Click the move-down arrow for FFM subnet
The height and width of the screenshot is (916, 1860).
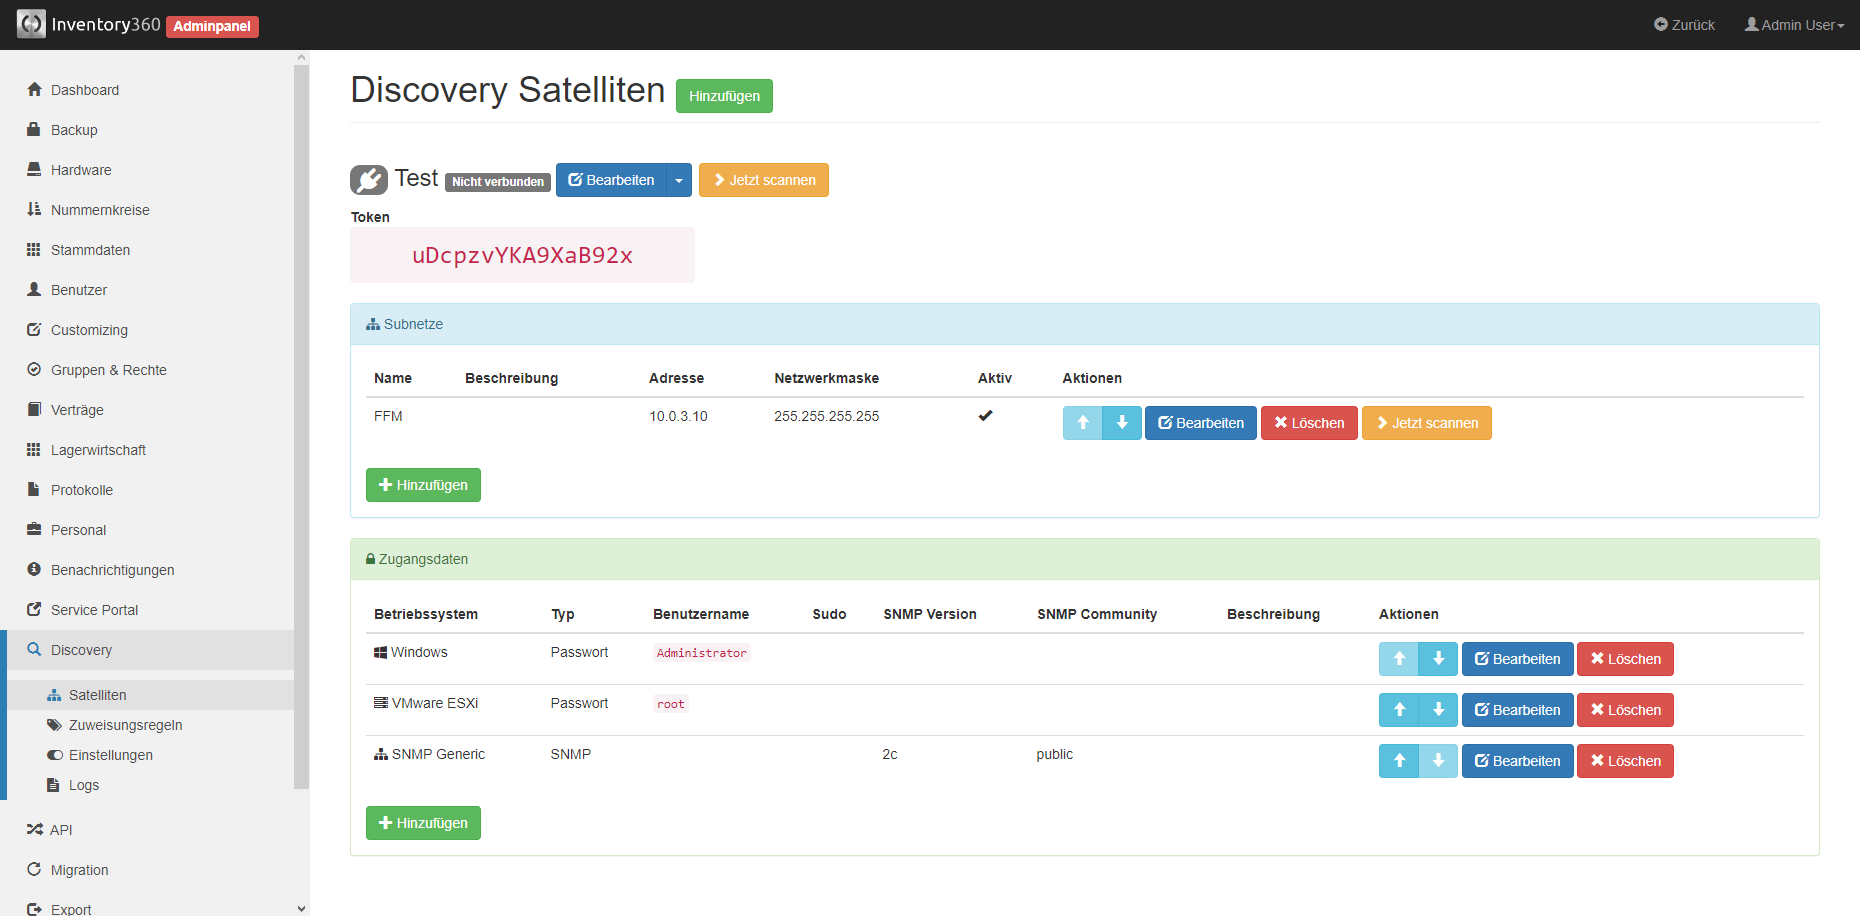[1122, 423]
